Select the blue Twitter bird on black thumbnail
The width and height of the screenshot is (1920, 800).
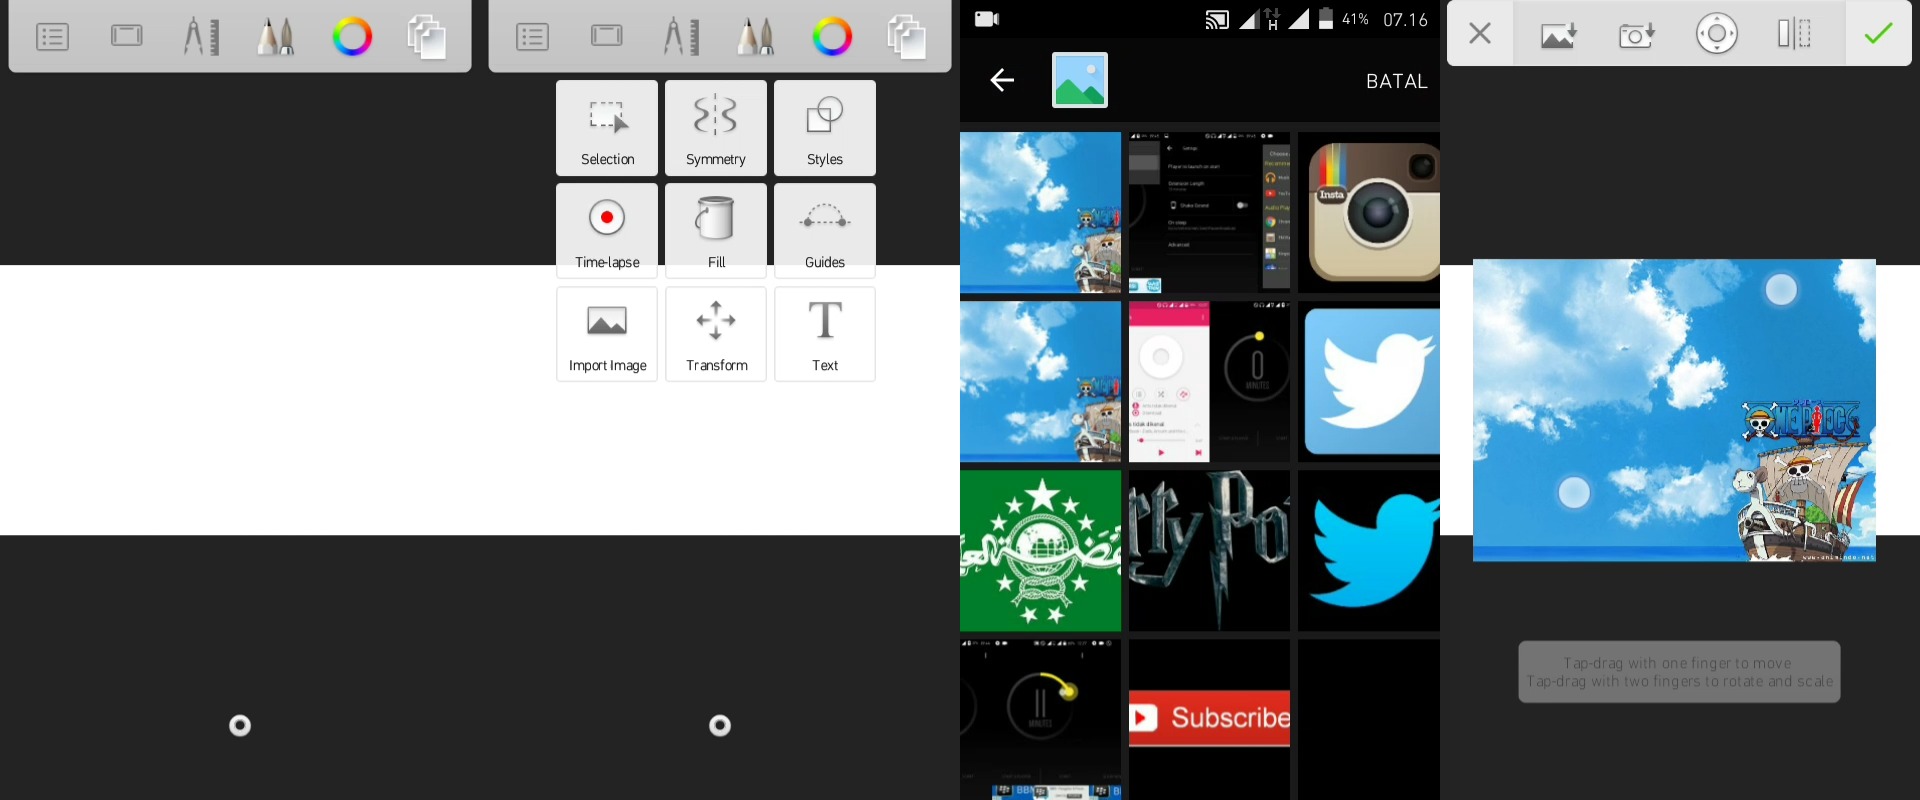pos(1369,550)
